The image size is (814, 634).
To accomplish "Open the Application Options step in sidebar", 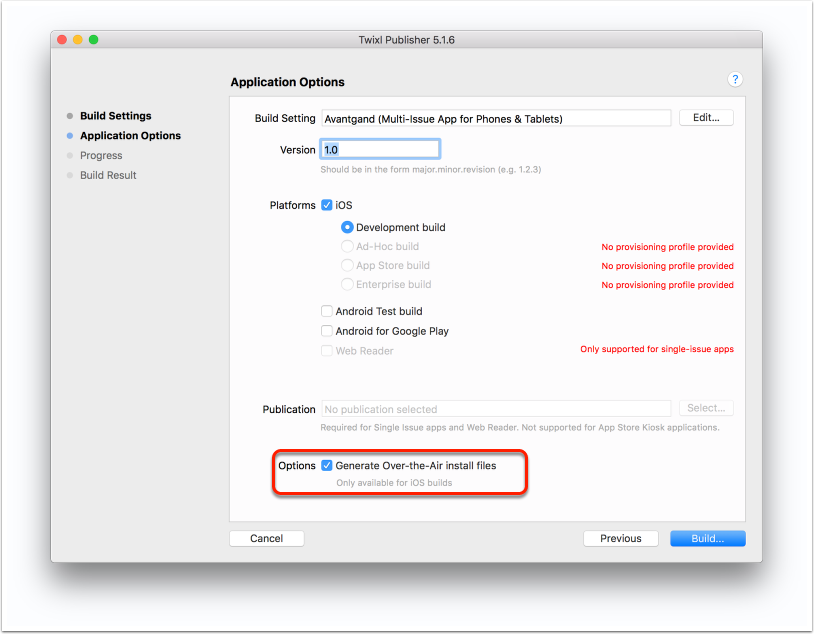I will (130, 136).
